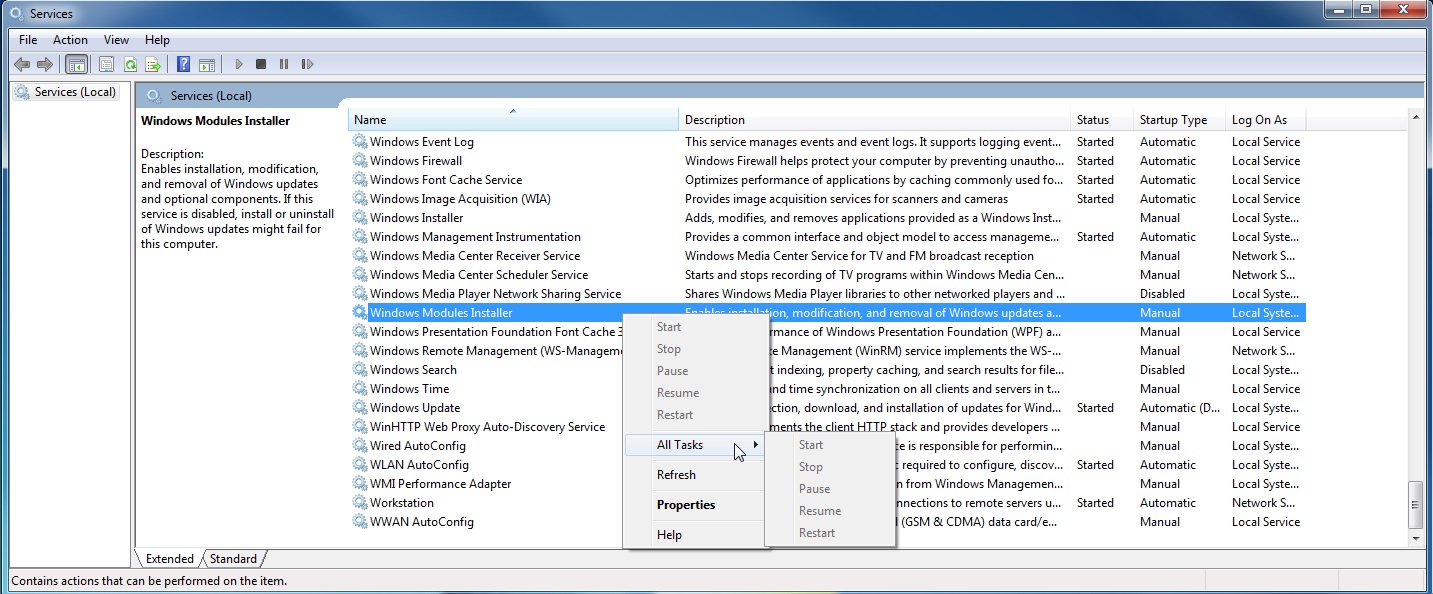Click the vertical scrollbar down arrow
This screenshot has width=1433, height=594.
tap(1415, 538)
